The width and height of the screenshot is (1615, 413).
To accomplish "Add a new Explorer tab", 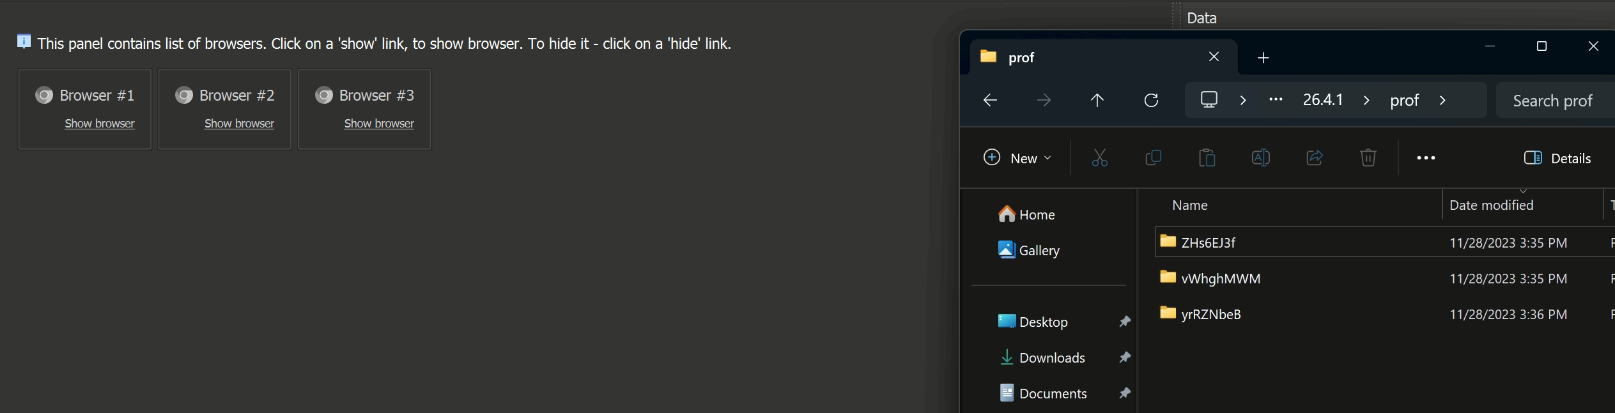I will pos(1263,58).
